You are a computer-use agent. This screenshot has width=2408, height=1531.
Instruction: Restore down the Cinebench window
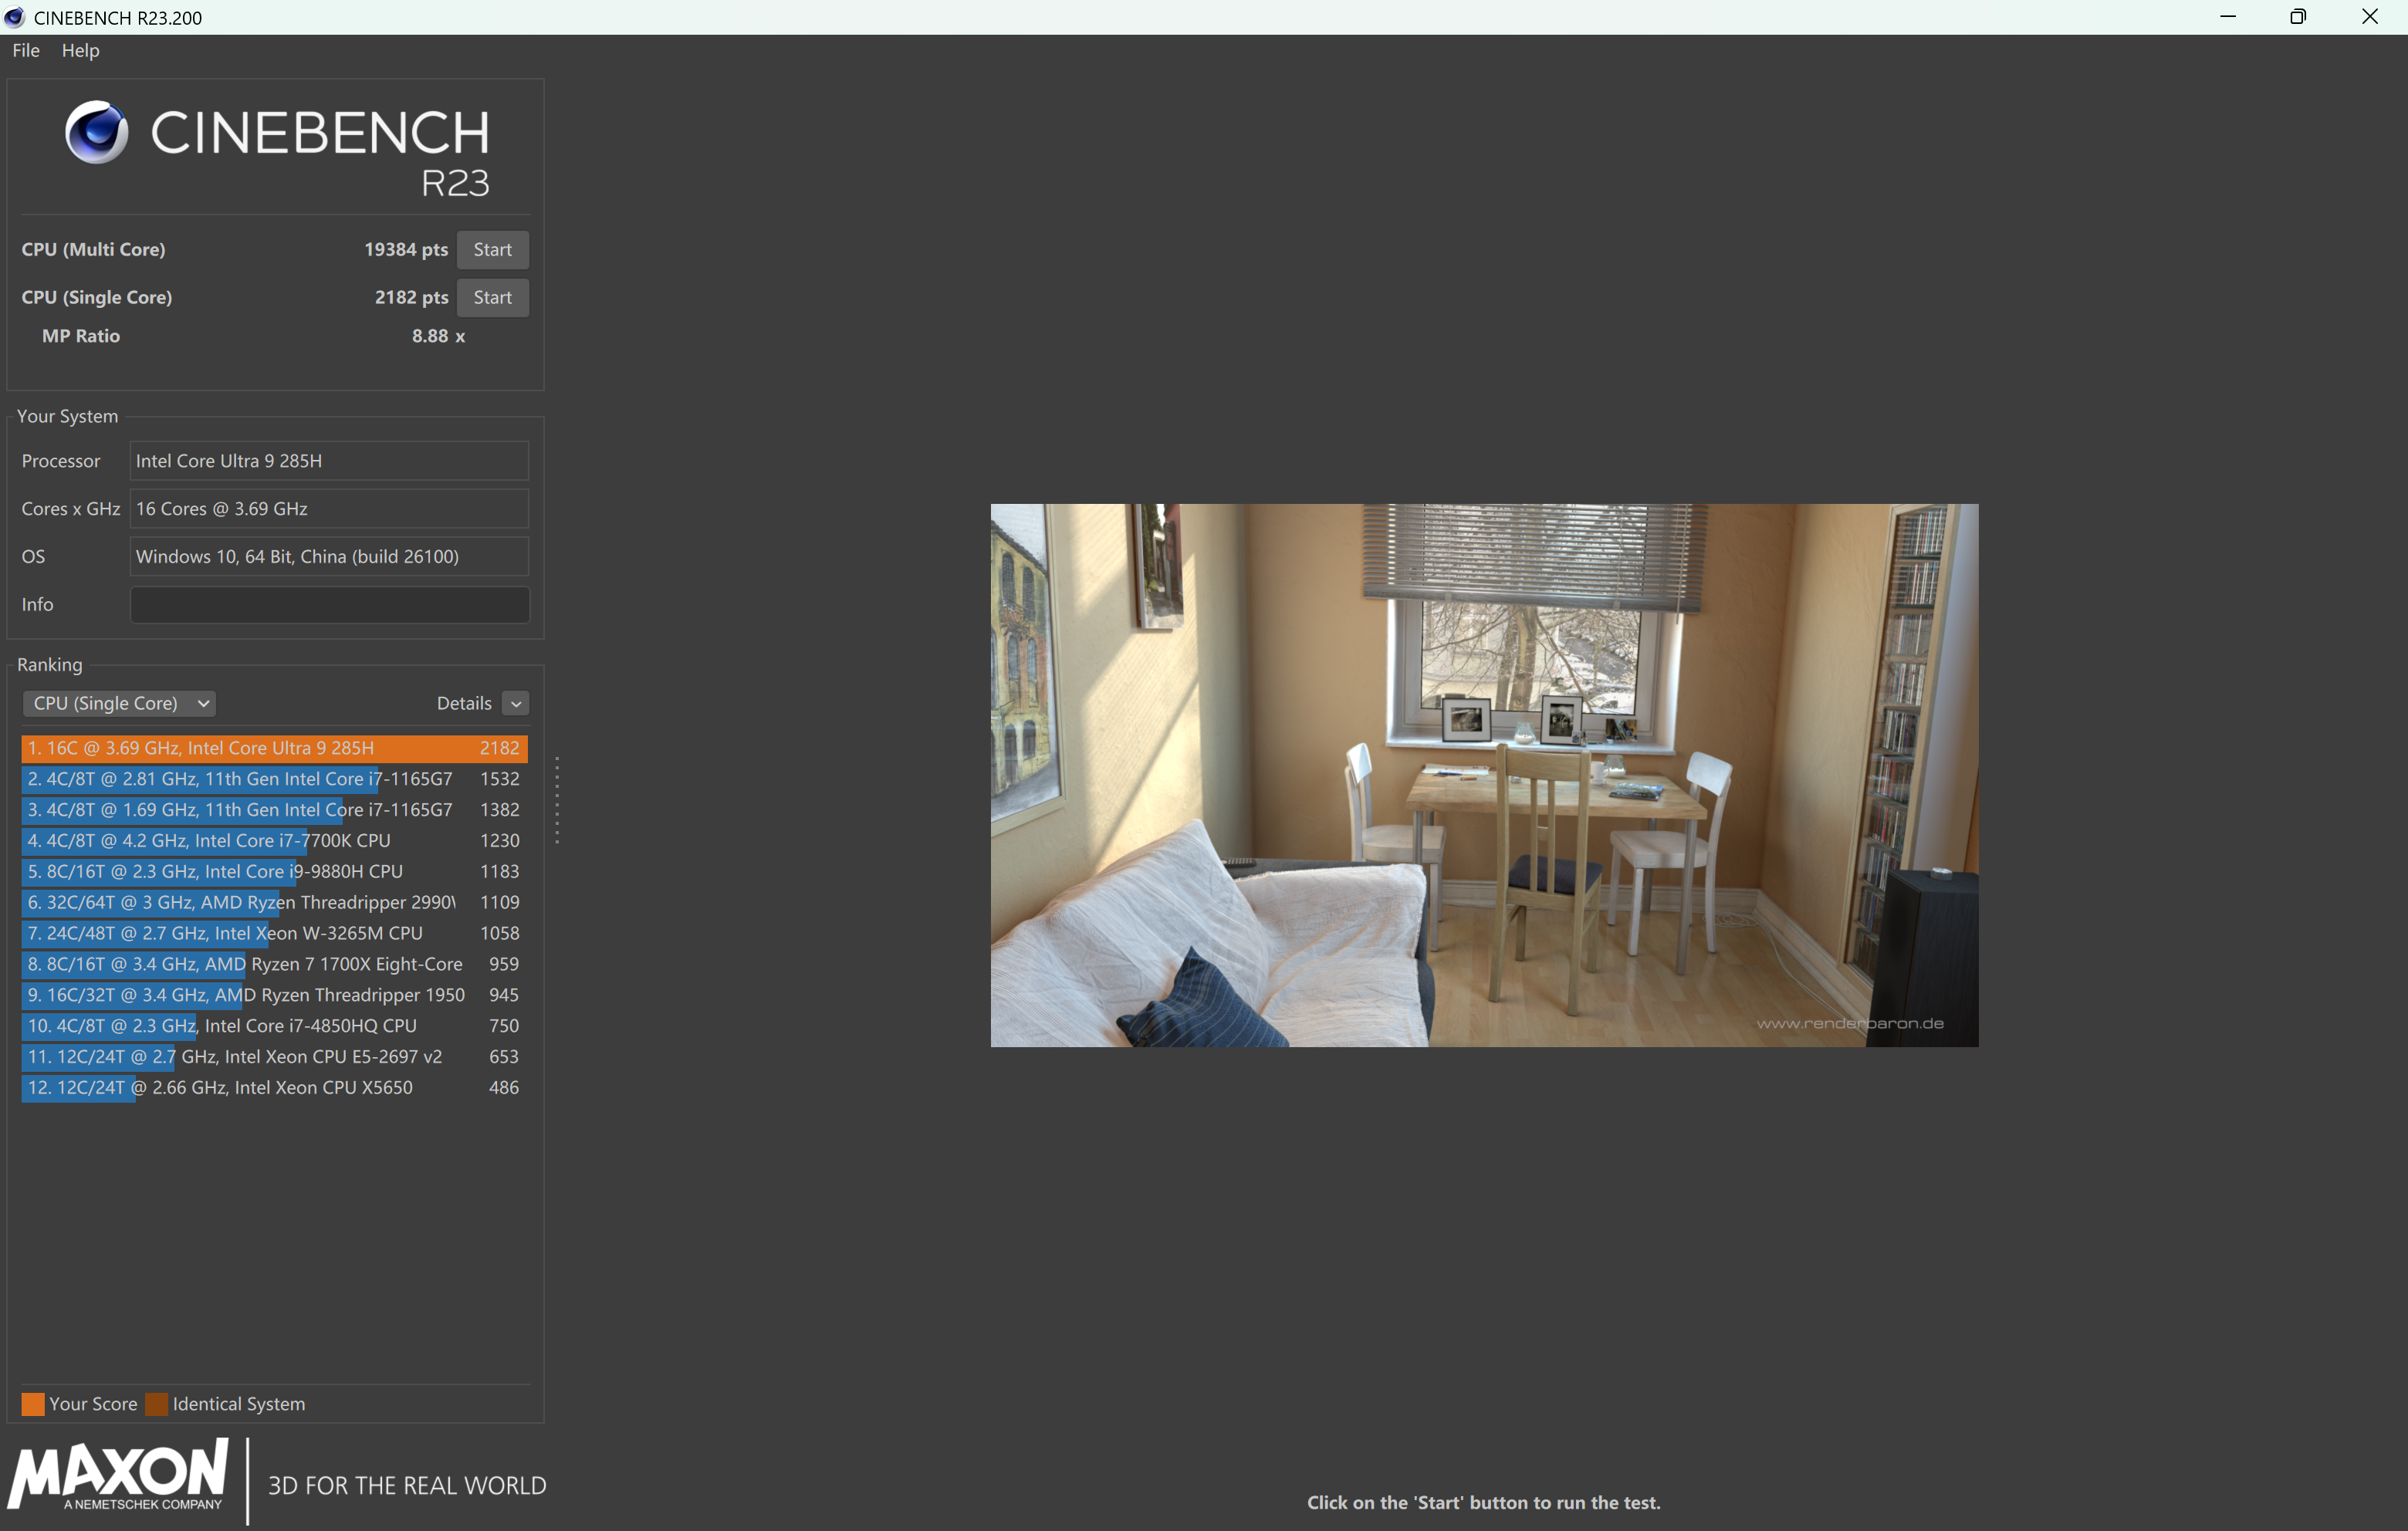click(x=2298, y=17)
